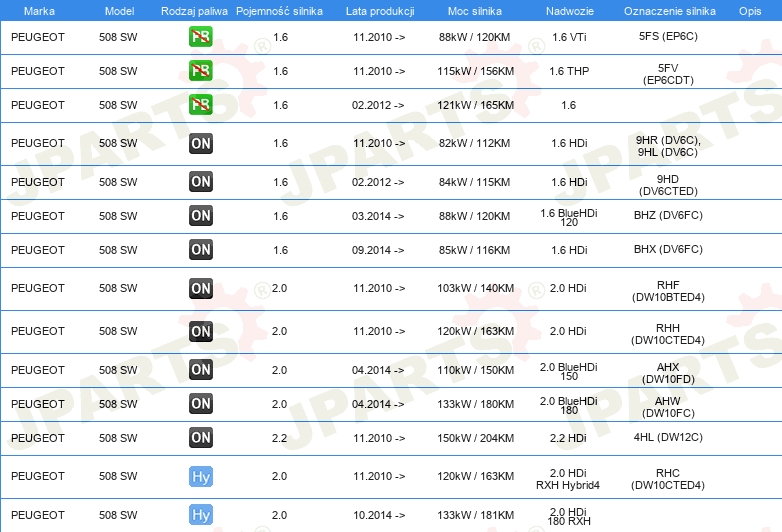Screen dimensions: 782x532
Task: Click body type 2.0 HDi RXH Hybrid4
Action: click(x=568, y=479)
